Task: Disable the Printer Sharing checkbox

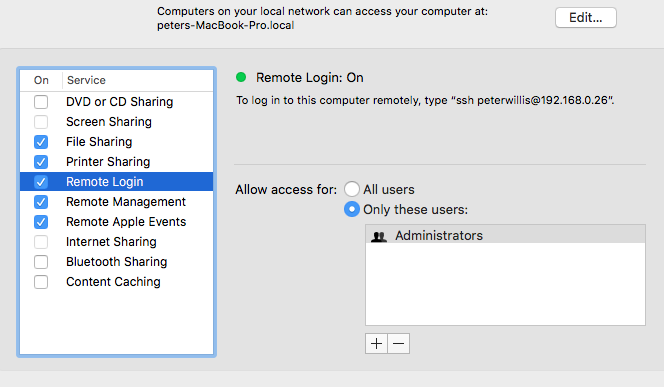Action: click(x=41, y=162)
